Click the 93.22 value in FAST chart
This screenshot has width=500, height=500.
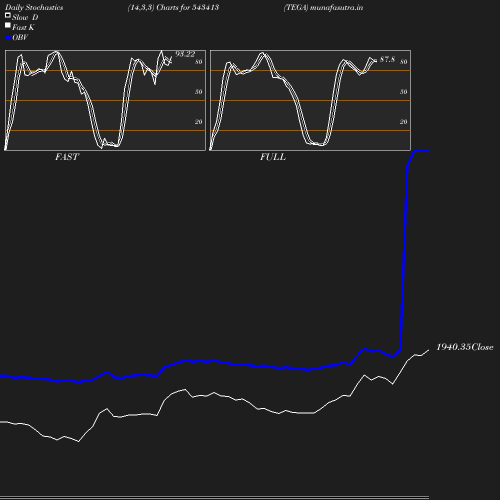185,54
